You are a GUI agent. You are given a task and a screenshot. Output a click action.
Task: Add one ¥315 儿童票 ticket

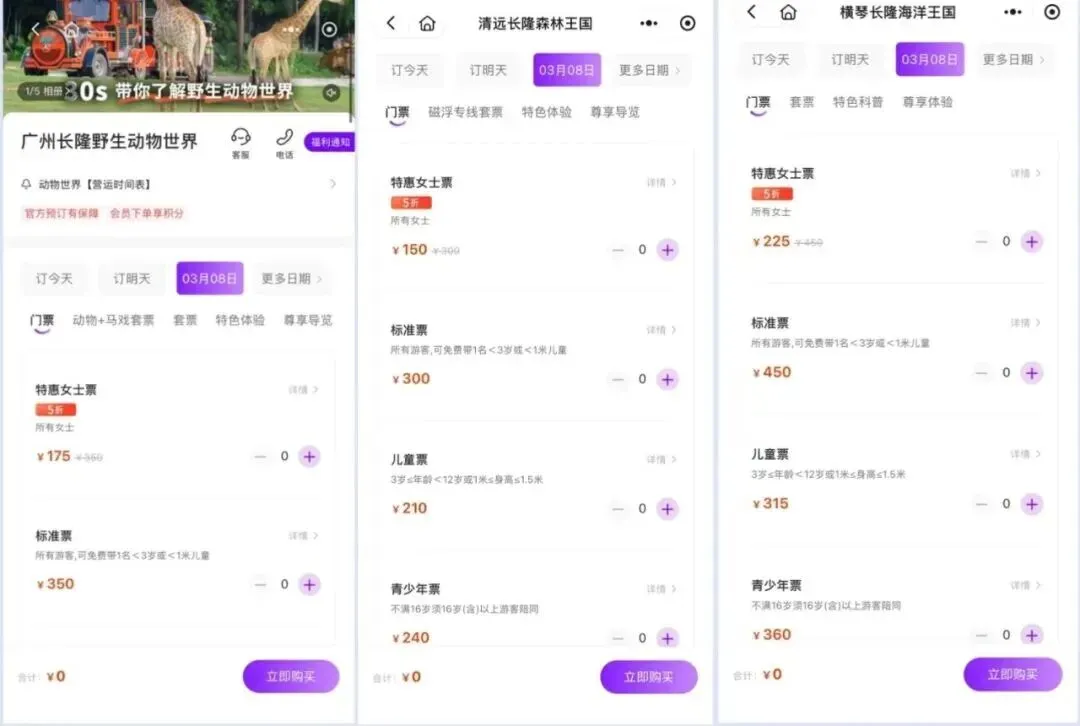pos(1031,504)
